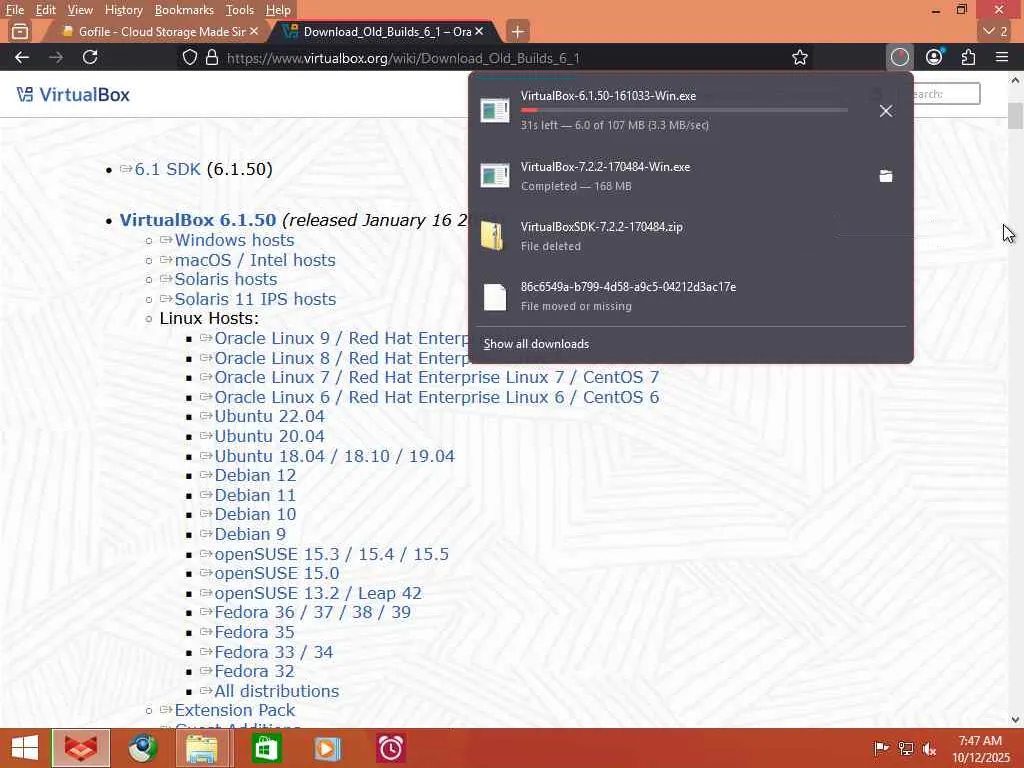
Task: Open the File menu
Action: click(14, 10)
